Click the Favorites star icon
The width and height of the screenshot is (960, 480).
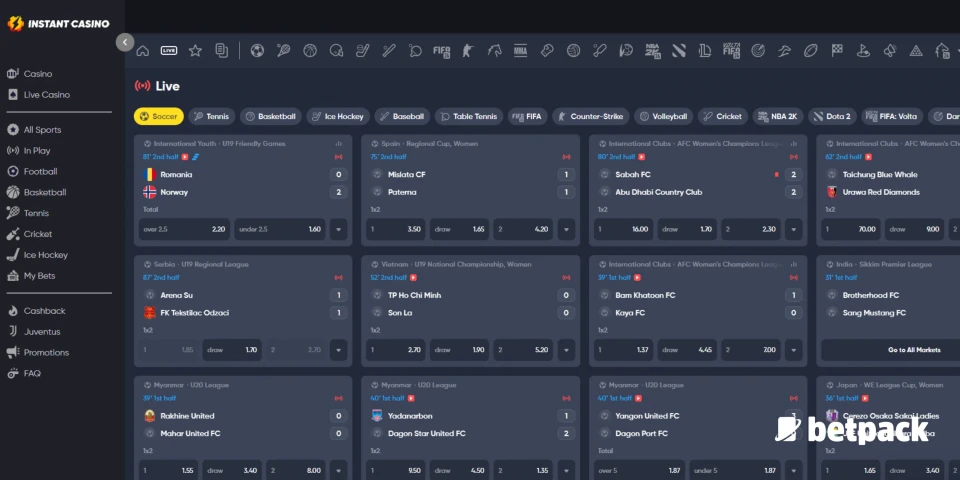[x=195, y=50]
